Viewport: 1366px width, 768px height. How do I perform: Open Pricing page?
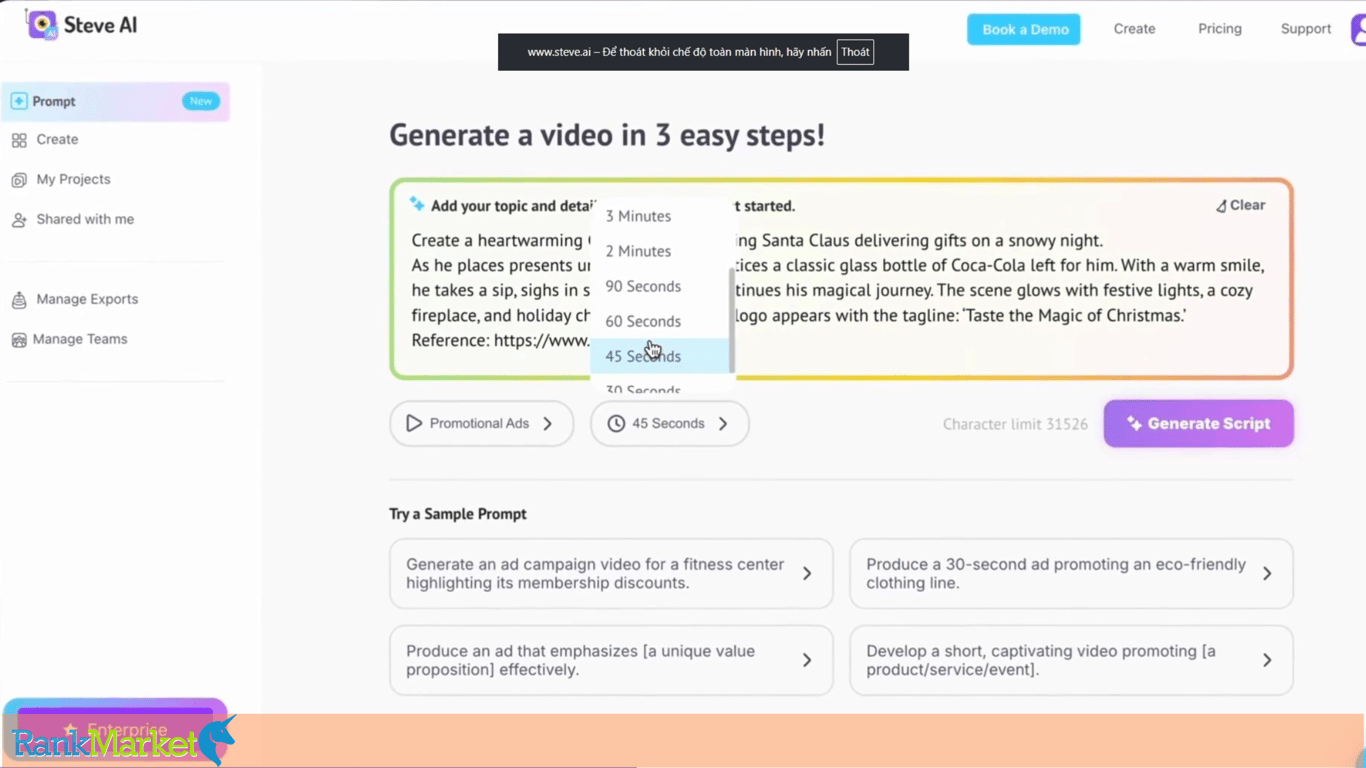click(x=1220, y=29)
